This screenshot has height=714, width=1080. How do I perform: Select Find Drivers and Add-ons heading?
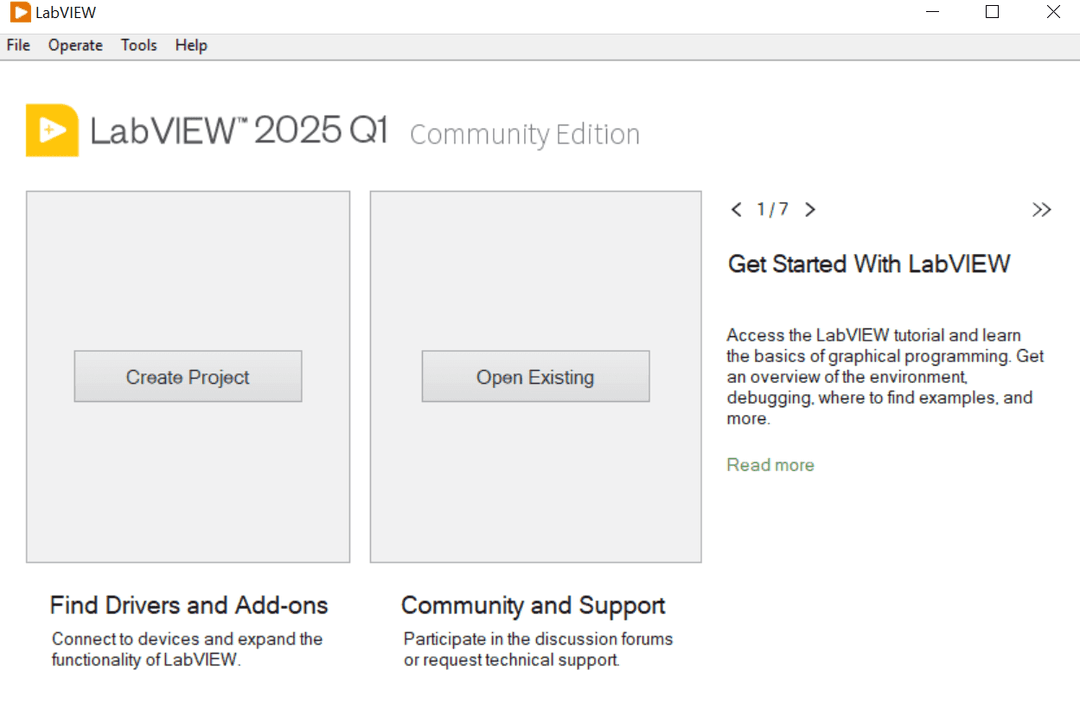click(x=189, y=605)
